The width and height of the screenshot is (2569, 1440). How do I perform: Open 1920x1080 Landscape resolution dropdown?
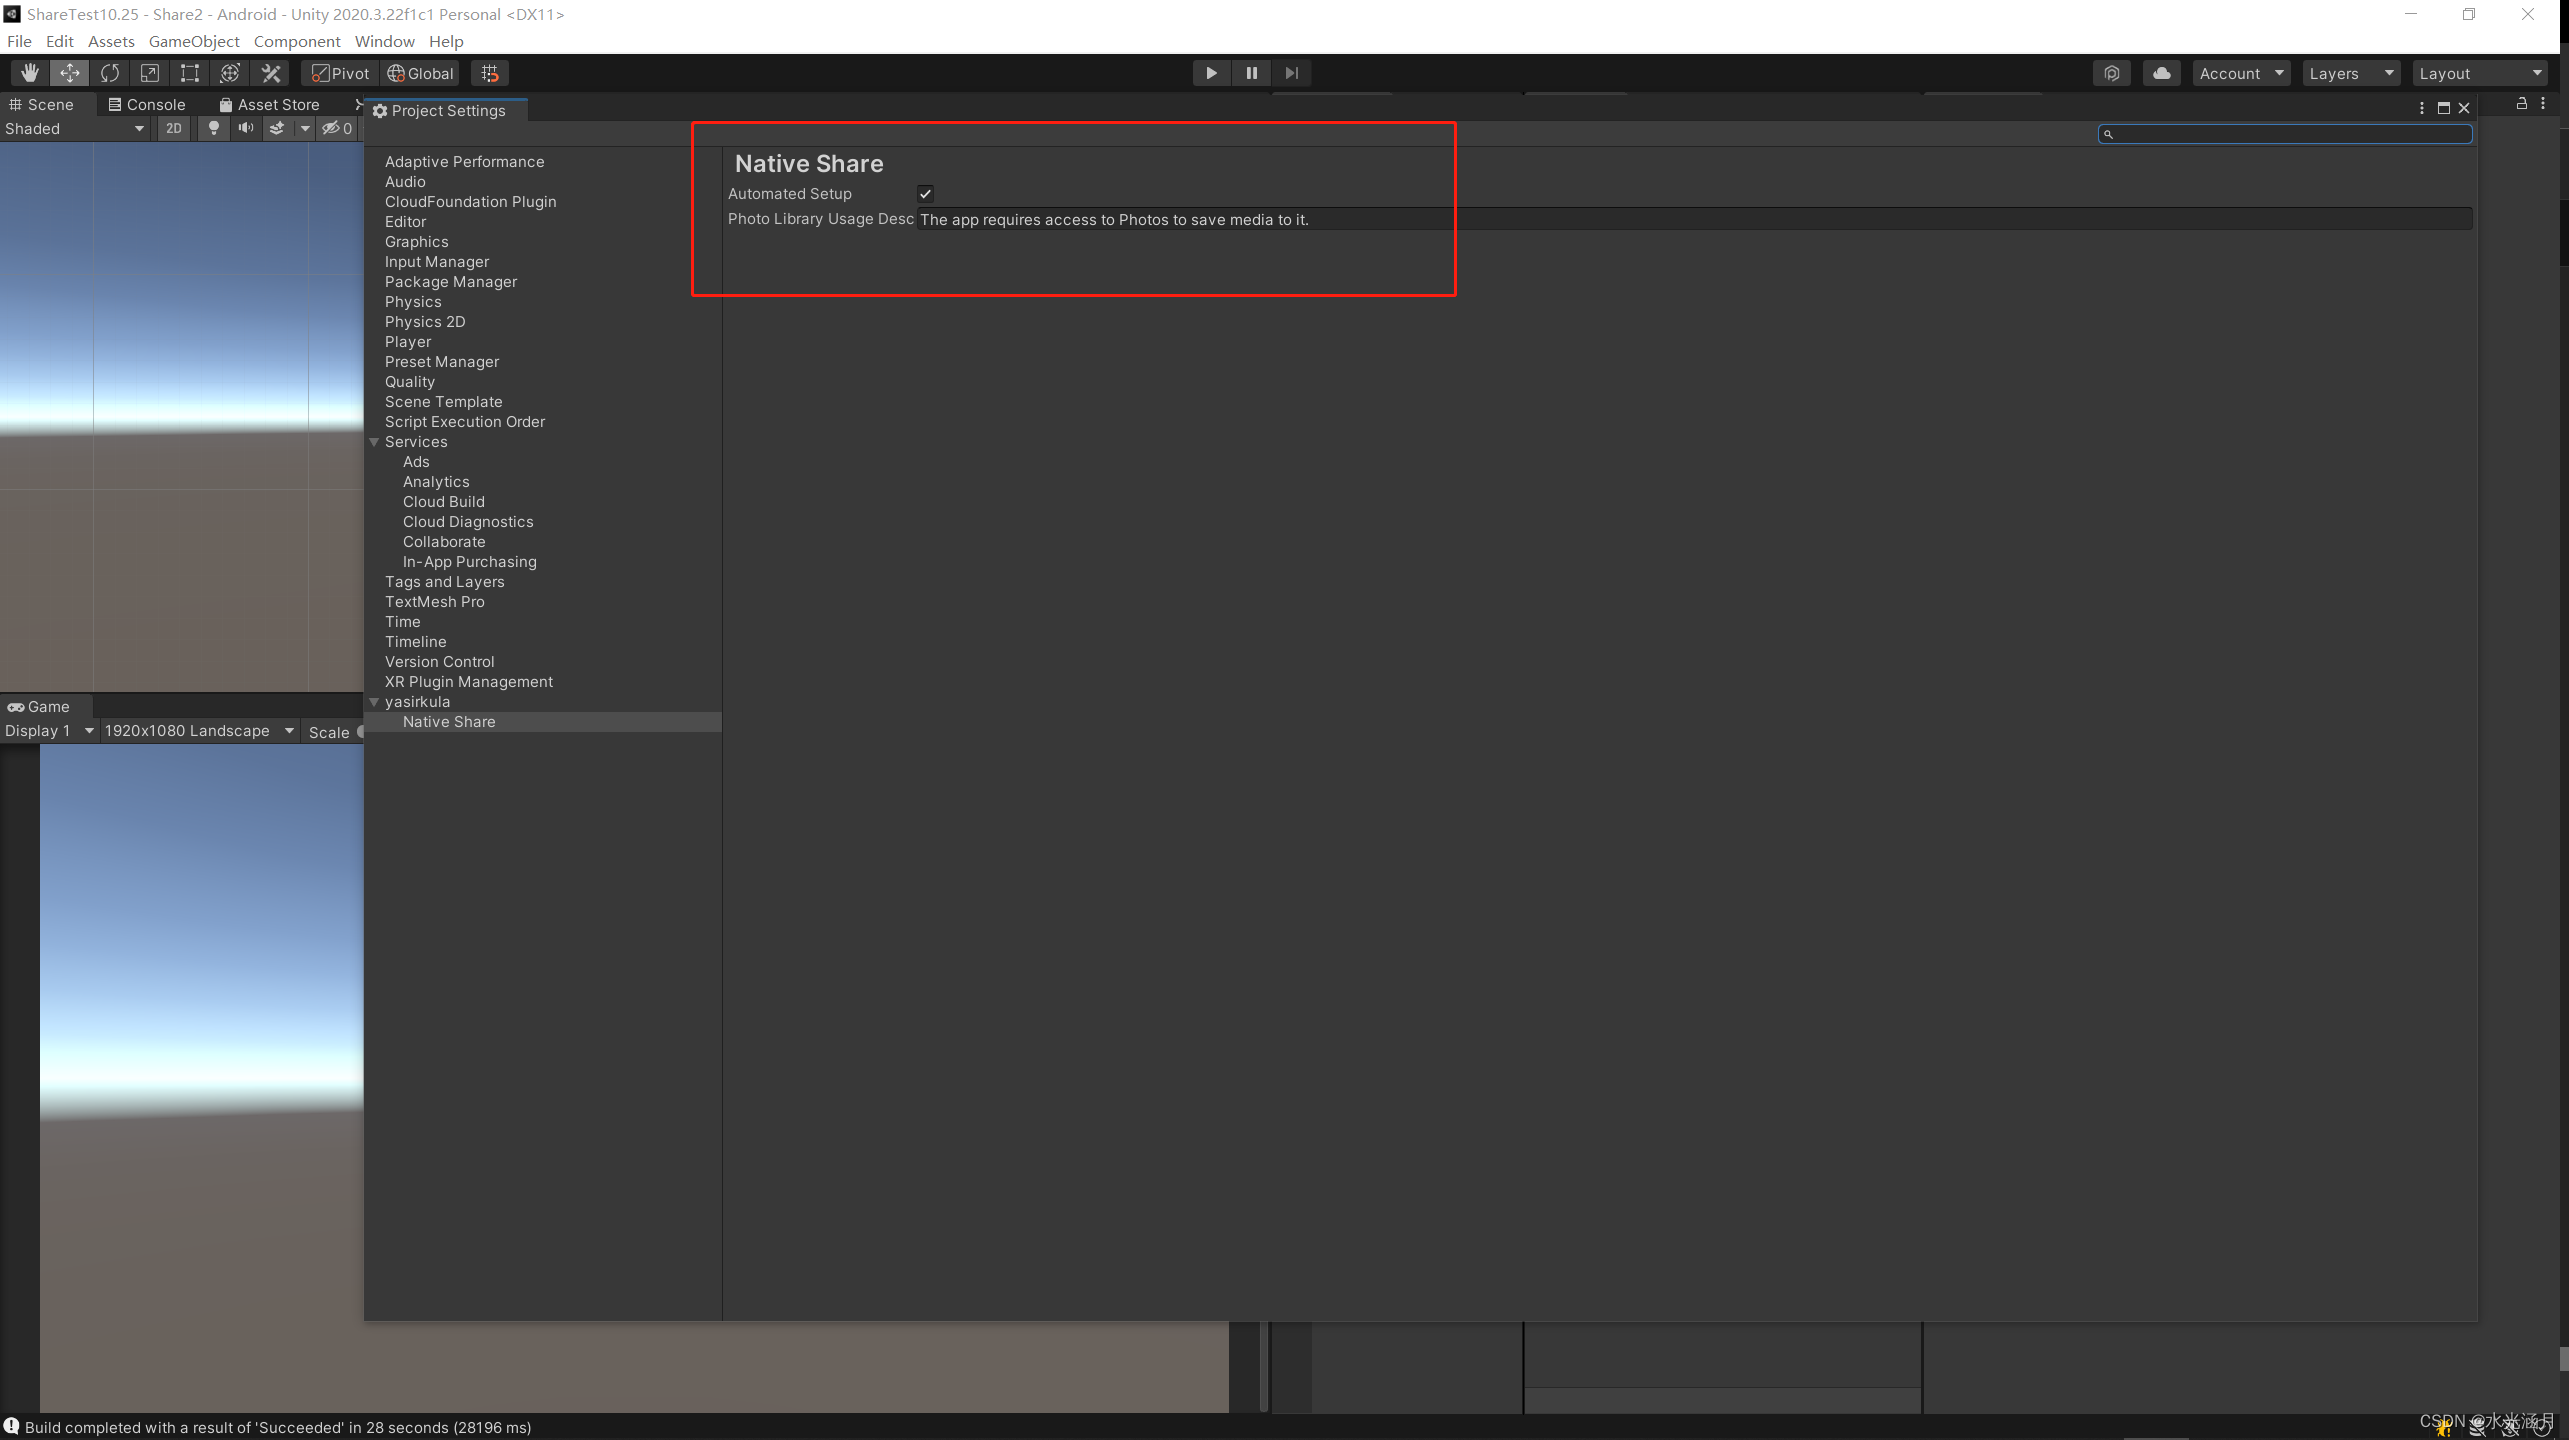tap(199, 731)
